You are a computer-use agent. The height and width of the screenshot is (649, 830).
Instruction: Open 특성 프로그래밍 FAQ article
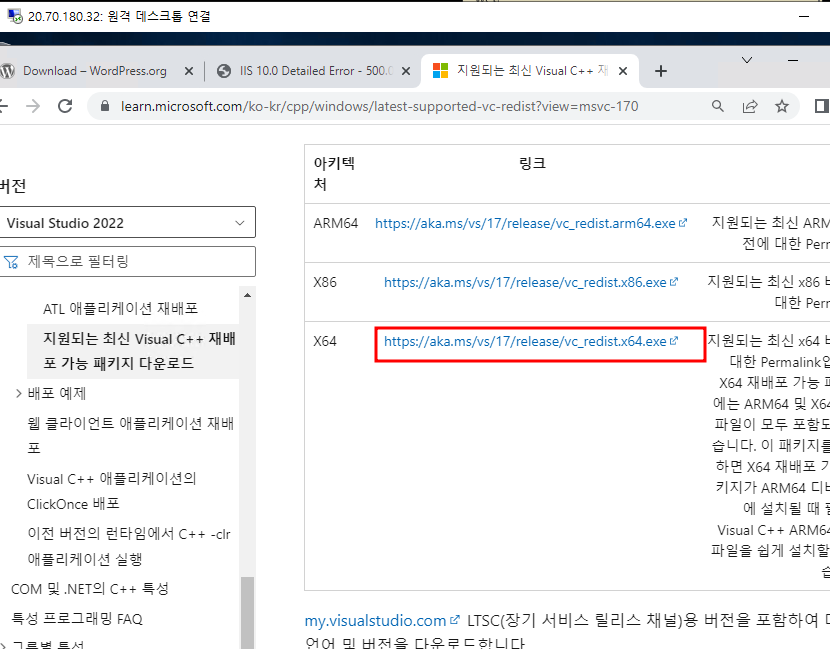coord(77,618)
